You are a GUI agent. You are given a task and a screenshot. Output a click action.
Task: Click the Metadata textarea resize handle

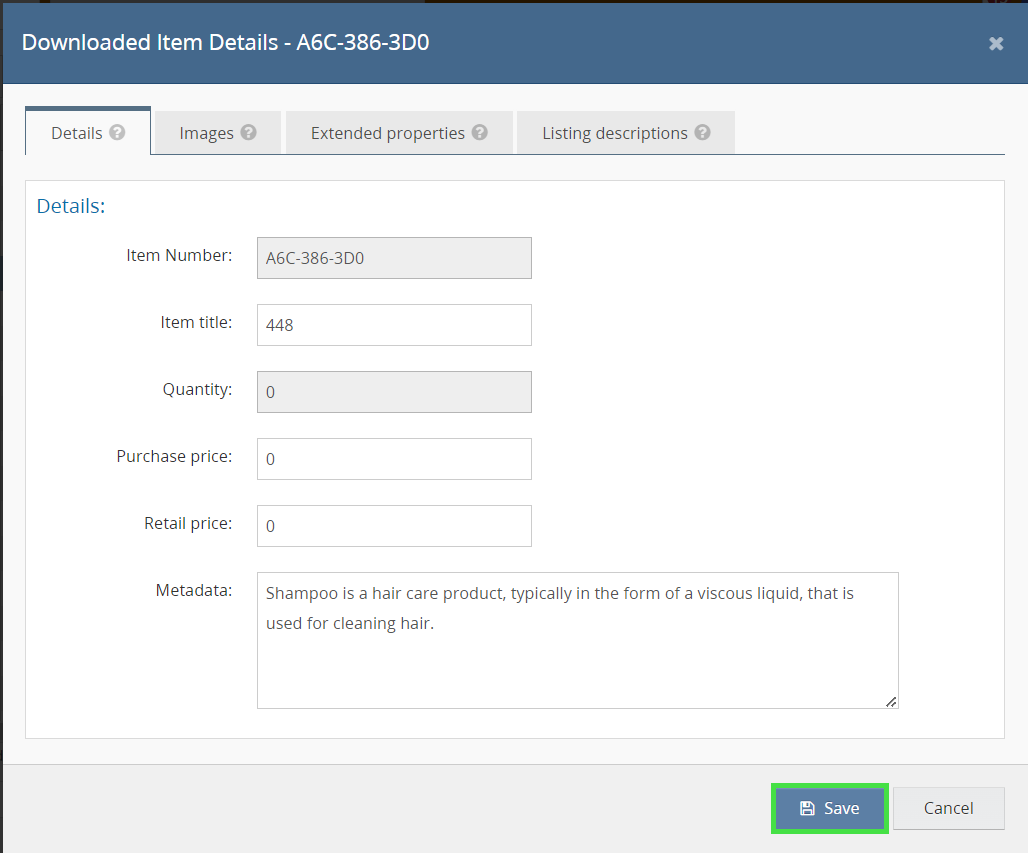891,701
